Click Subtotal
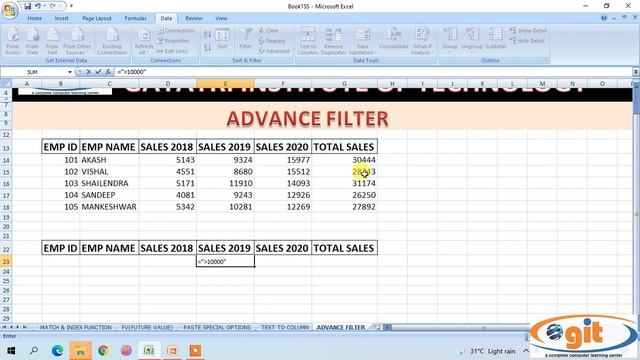This screenshot has width=640, height=360. click(x=496, y=39)
